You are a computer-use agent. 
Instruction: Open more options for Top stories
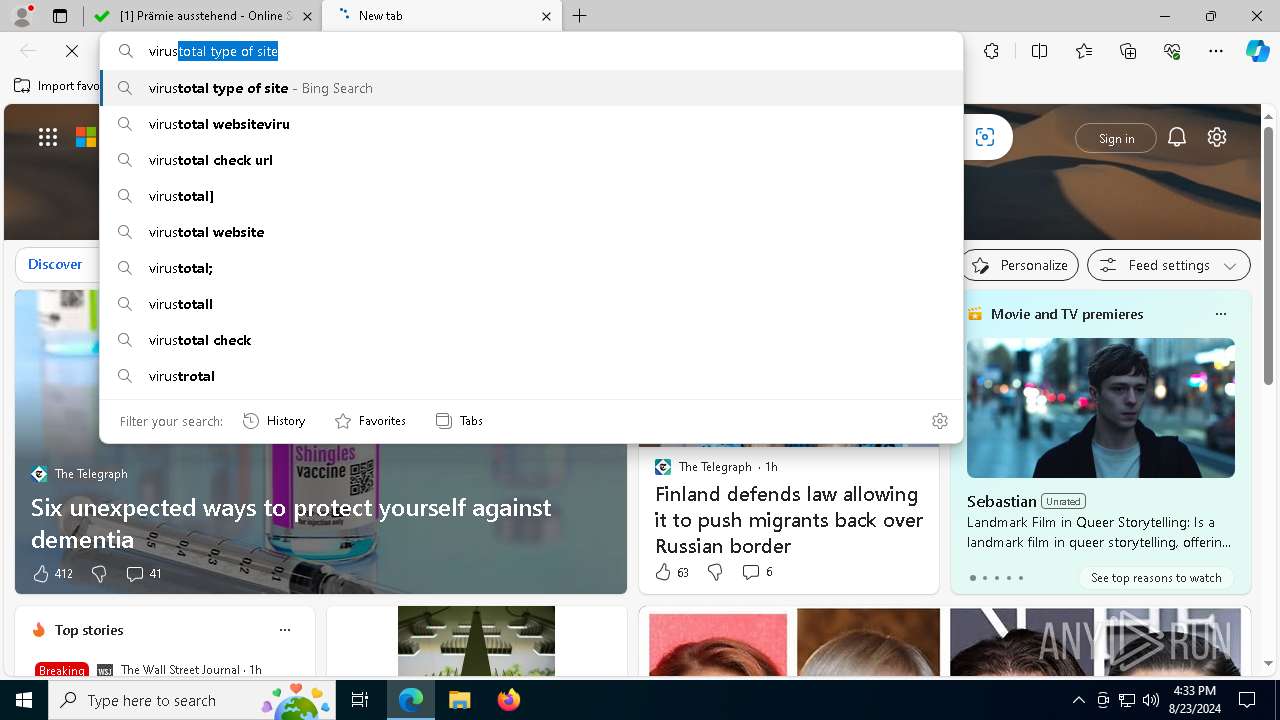(285, 630)
